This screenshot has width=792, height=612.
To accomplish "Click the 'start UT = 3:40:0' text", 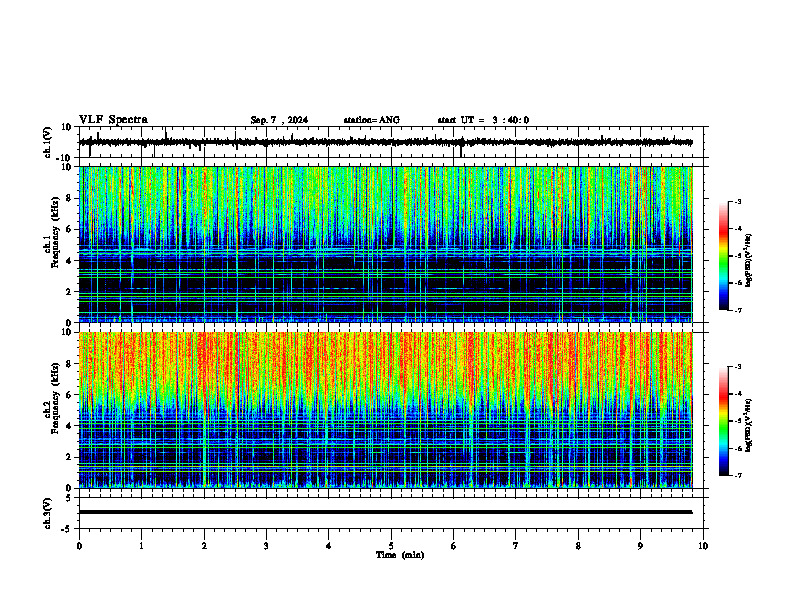I will (x=483, y=120).
